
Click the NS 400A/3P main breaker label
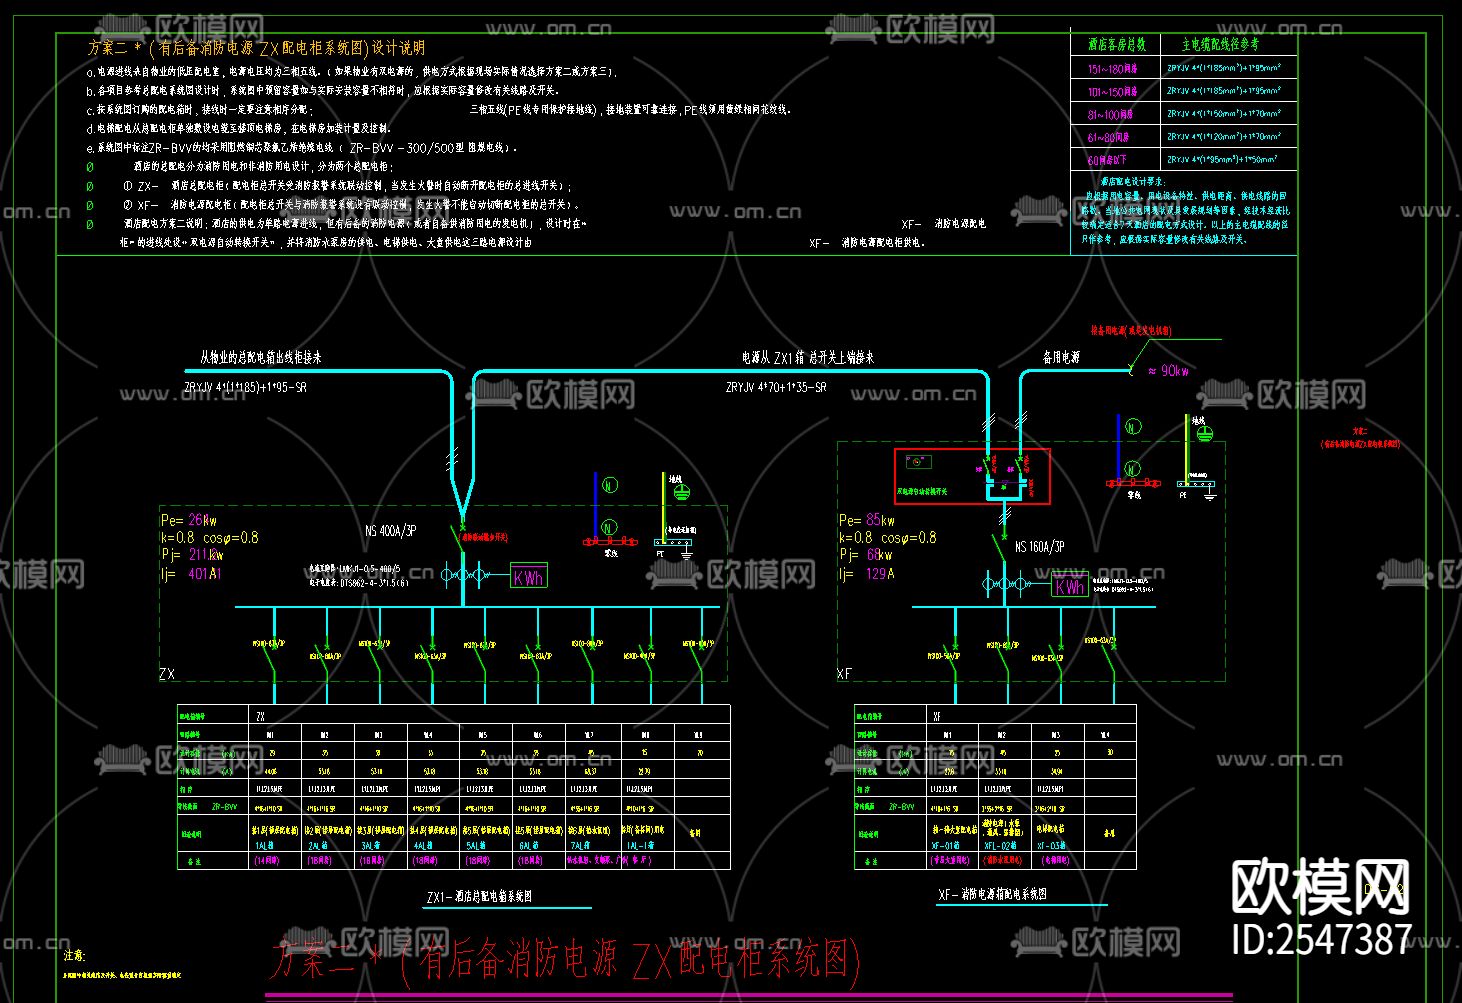[x=391, y=531]
